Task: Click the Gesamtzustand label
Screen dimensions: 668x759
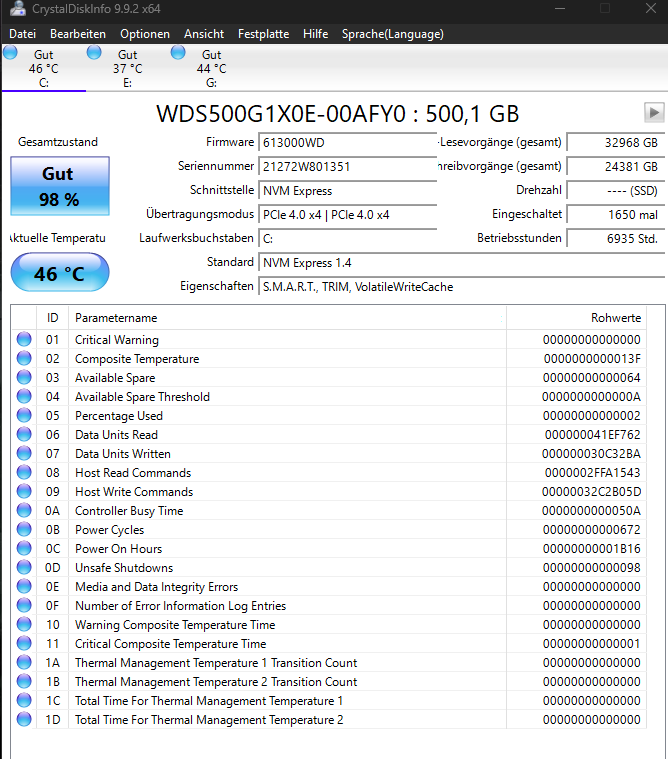Action: tap(58, 142)
